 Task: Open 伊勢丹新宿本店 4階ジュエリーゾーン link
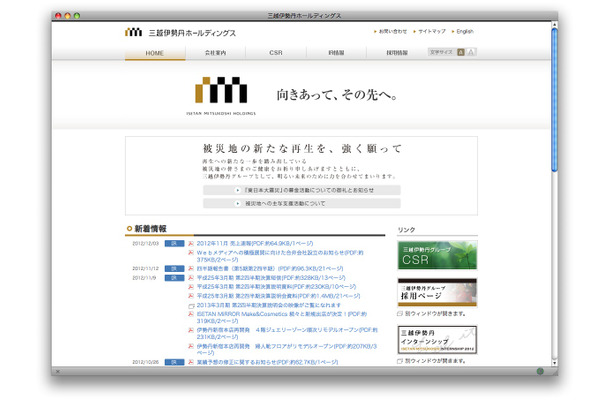287,333
